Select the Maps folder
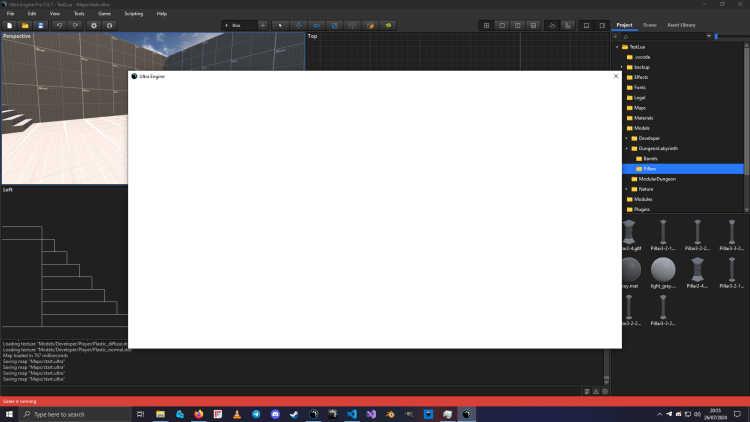The image size is (750, 422). coord(636,108)
